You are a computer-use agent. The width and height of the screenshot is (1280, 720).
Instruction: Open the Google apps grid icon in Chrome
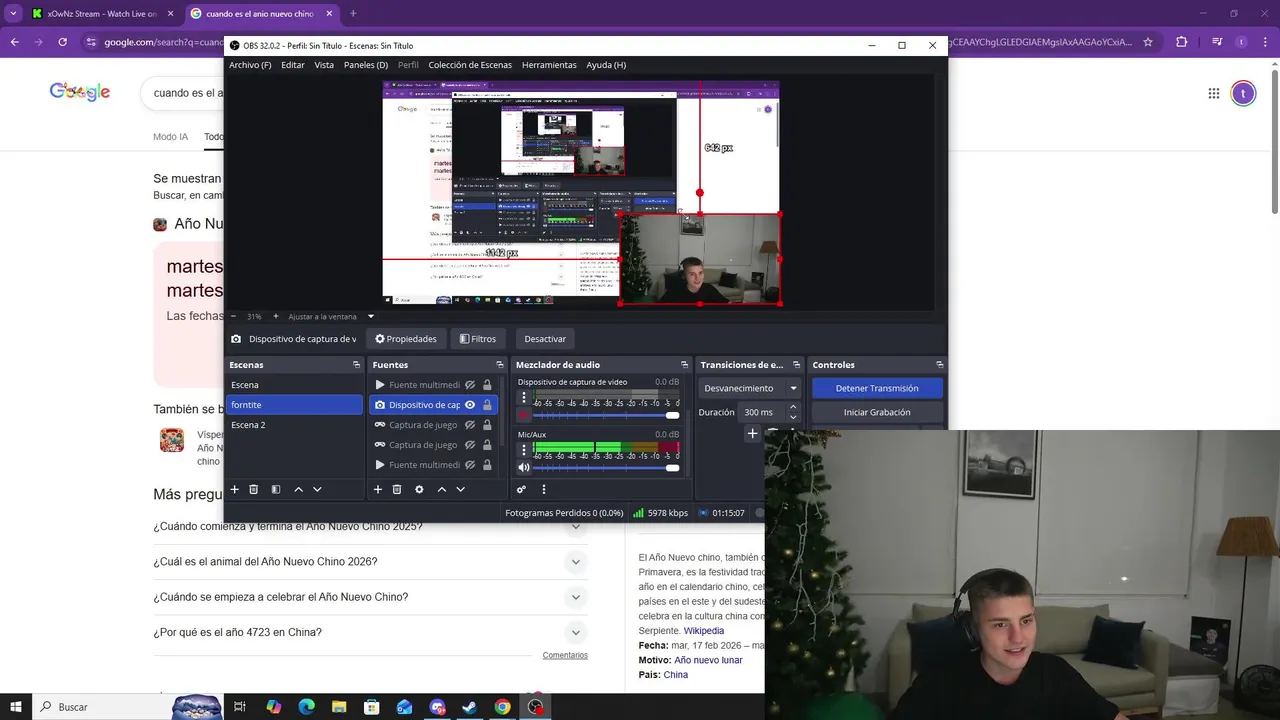(1213, 93)
